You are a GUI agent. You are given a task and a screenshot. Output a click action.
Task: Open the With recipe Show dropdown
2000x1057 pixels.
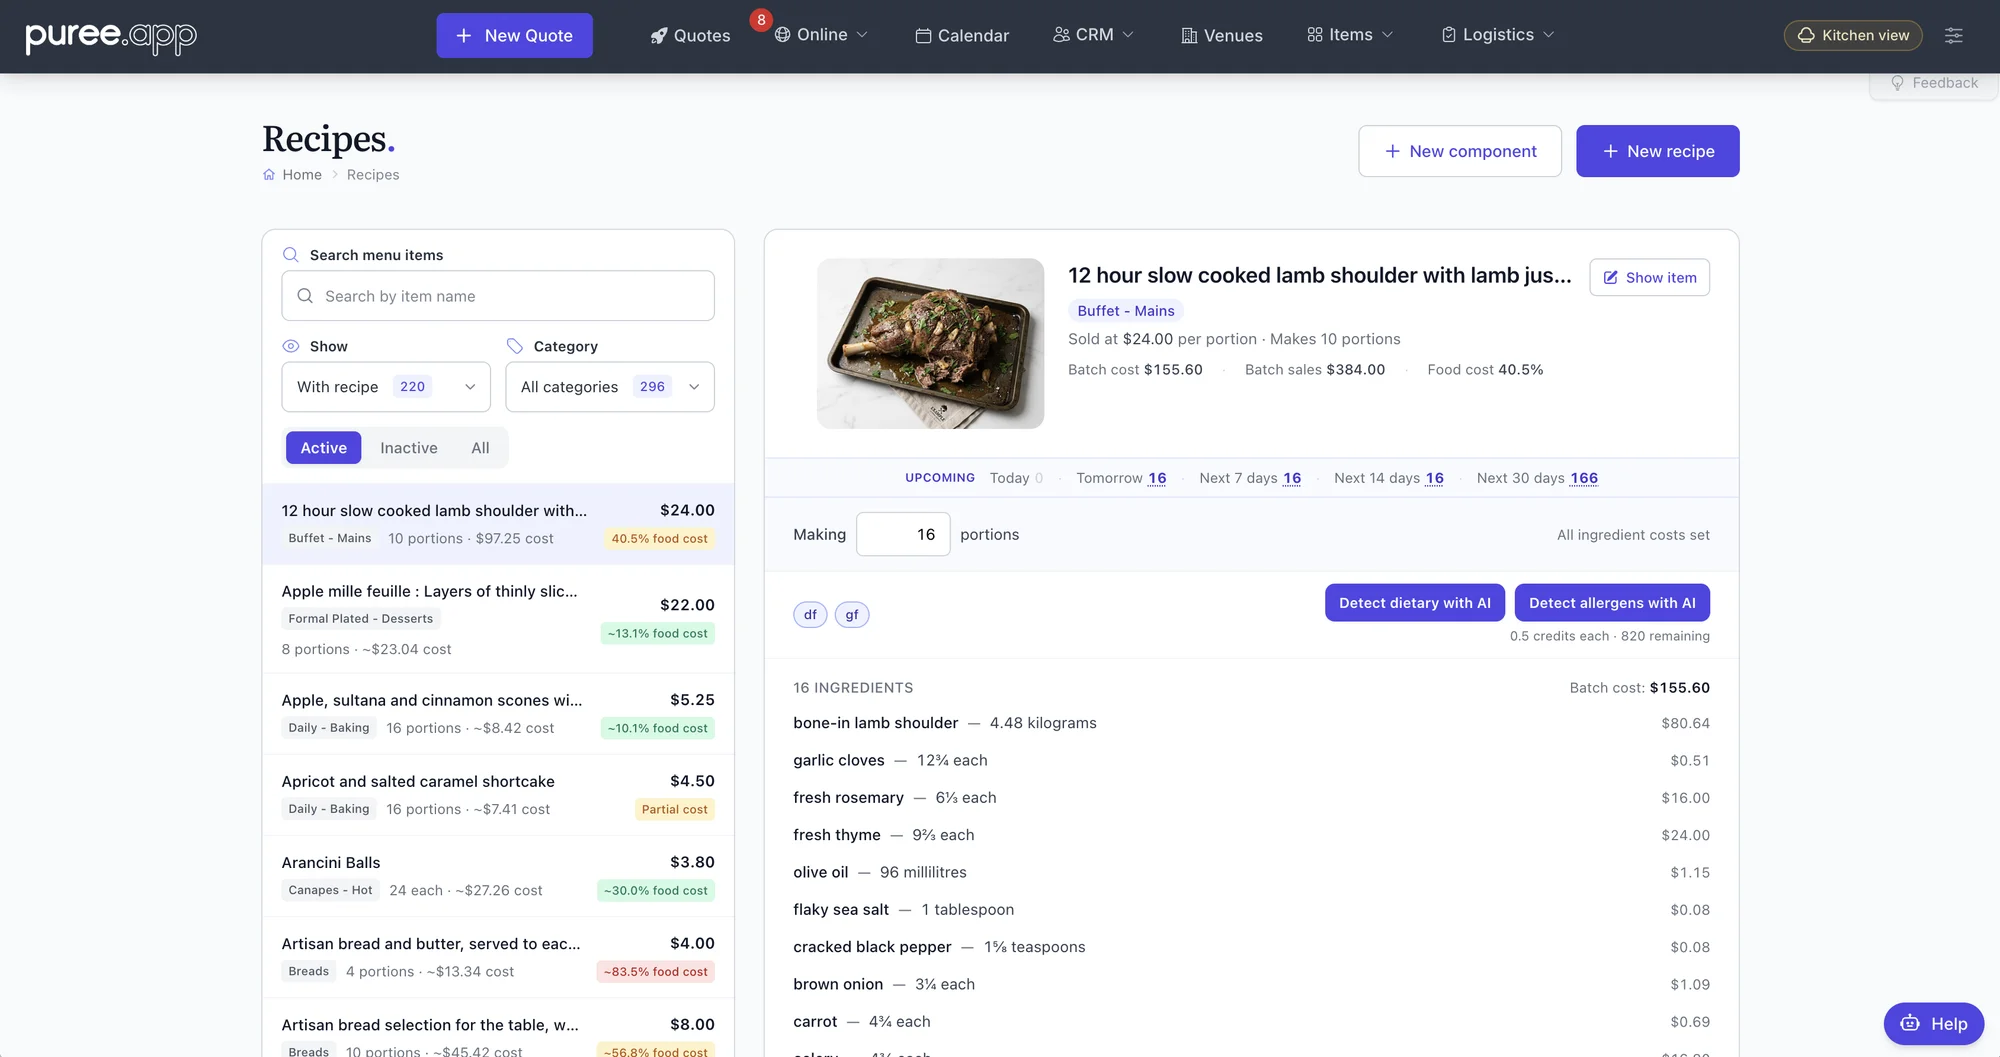(386, 387)
